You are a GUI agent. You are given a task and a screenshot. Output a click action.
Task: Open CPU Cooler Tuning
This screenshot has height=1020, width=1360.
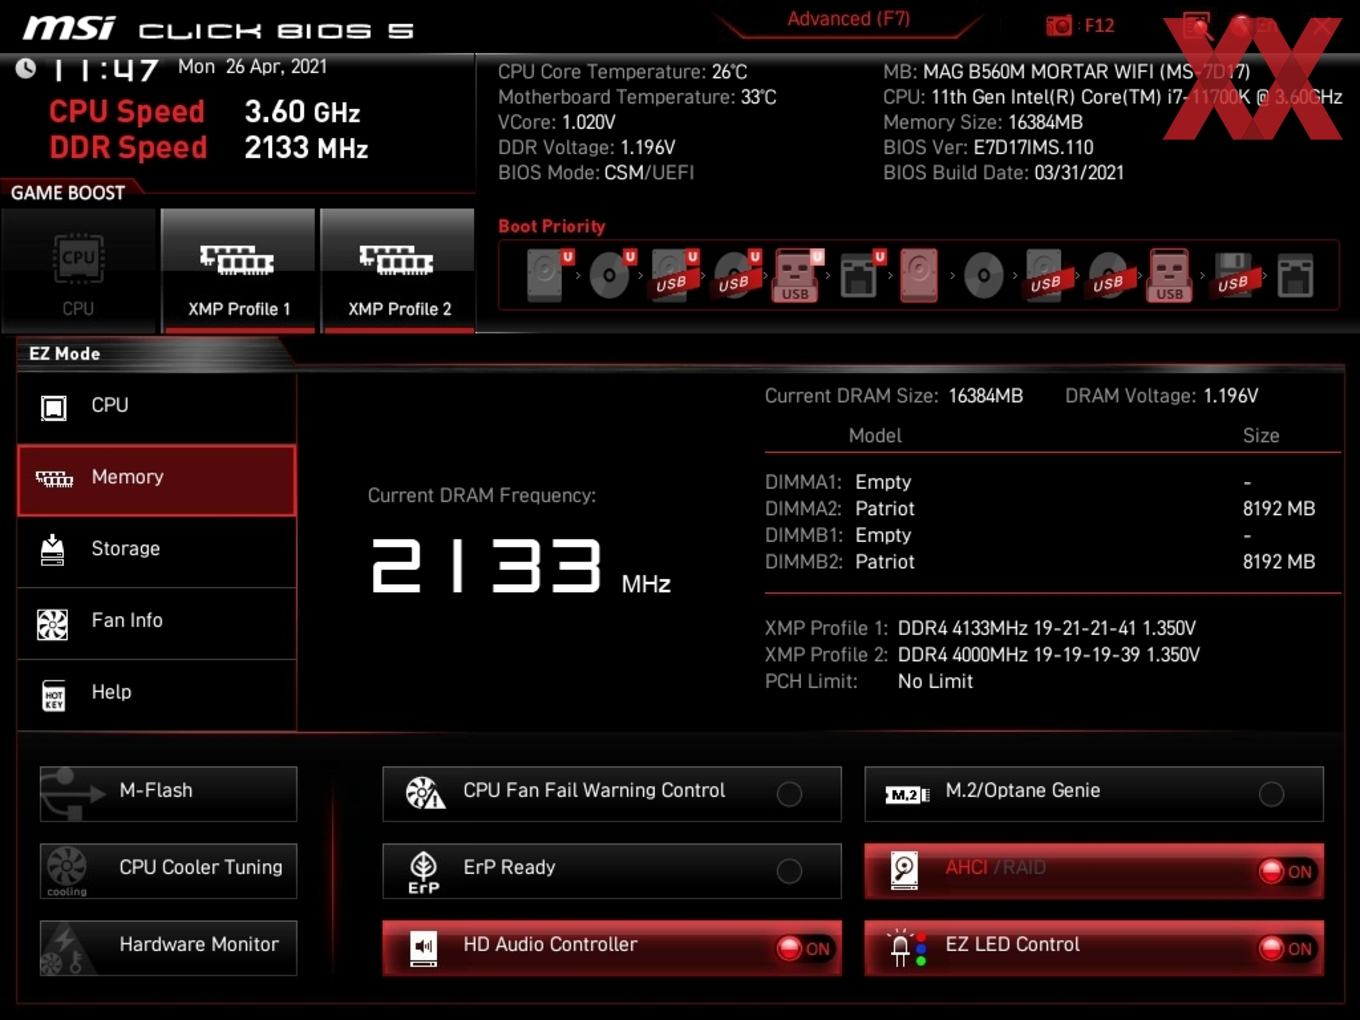tap(168, 871)
